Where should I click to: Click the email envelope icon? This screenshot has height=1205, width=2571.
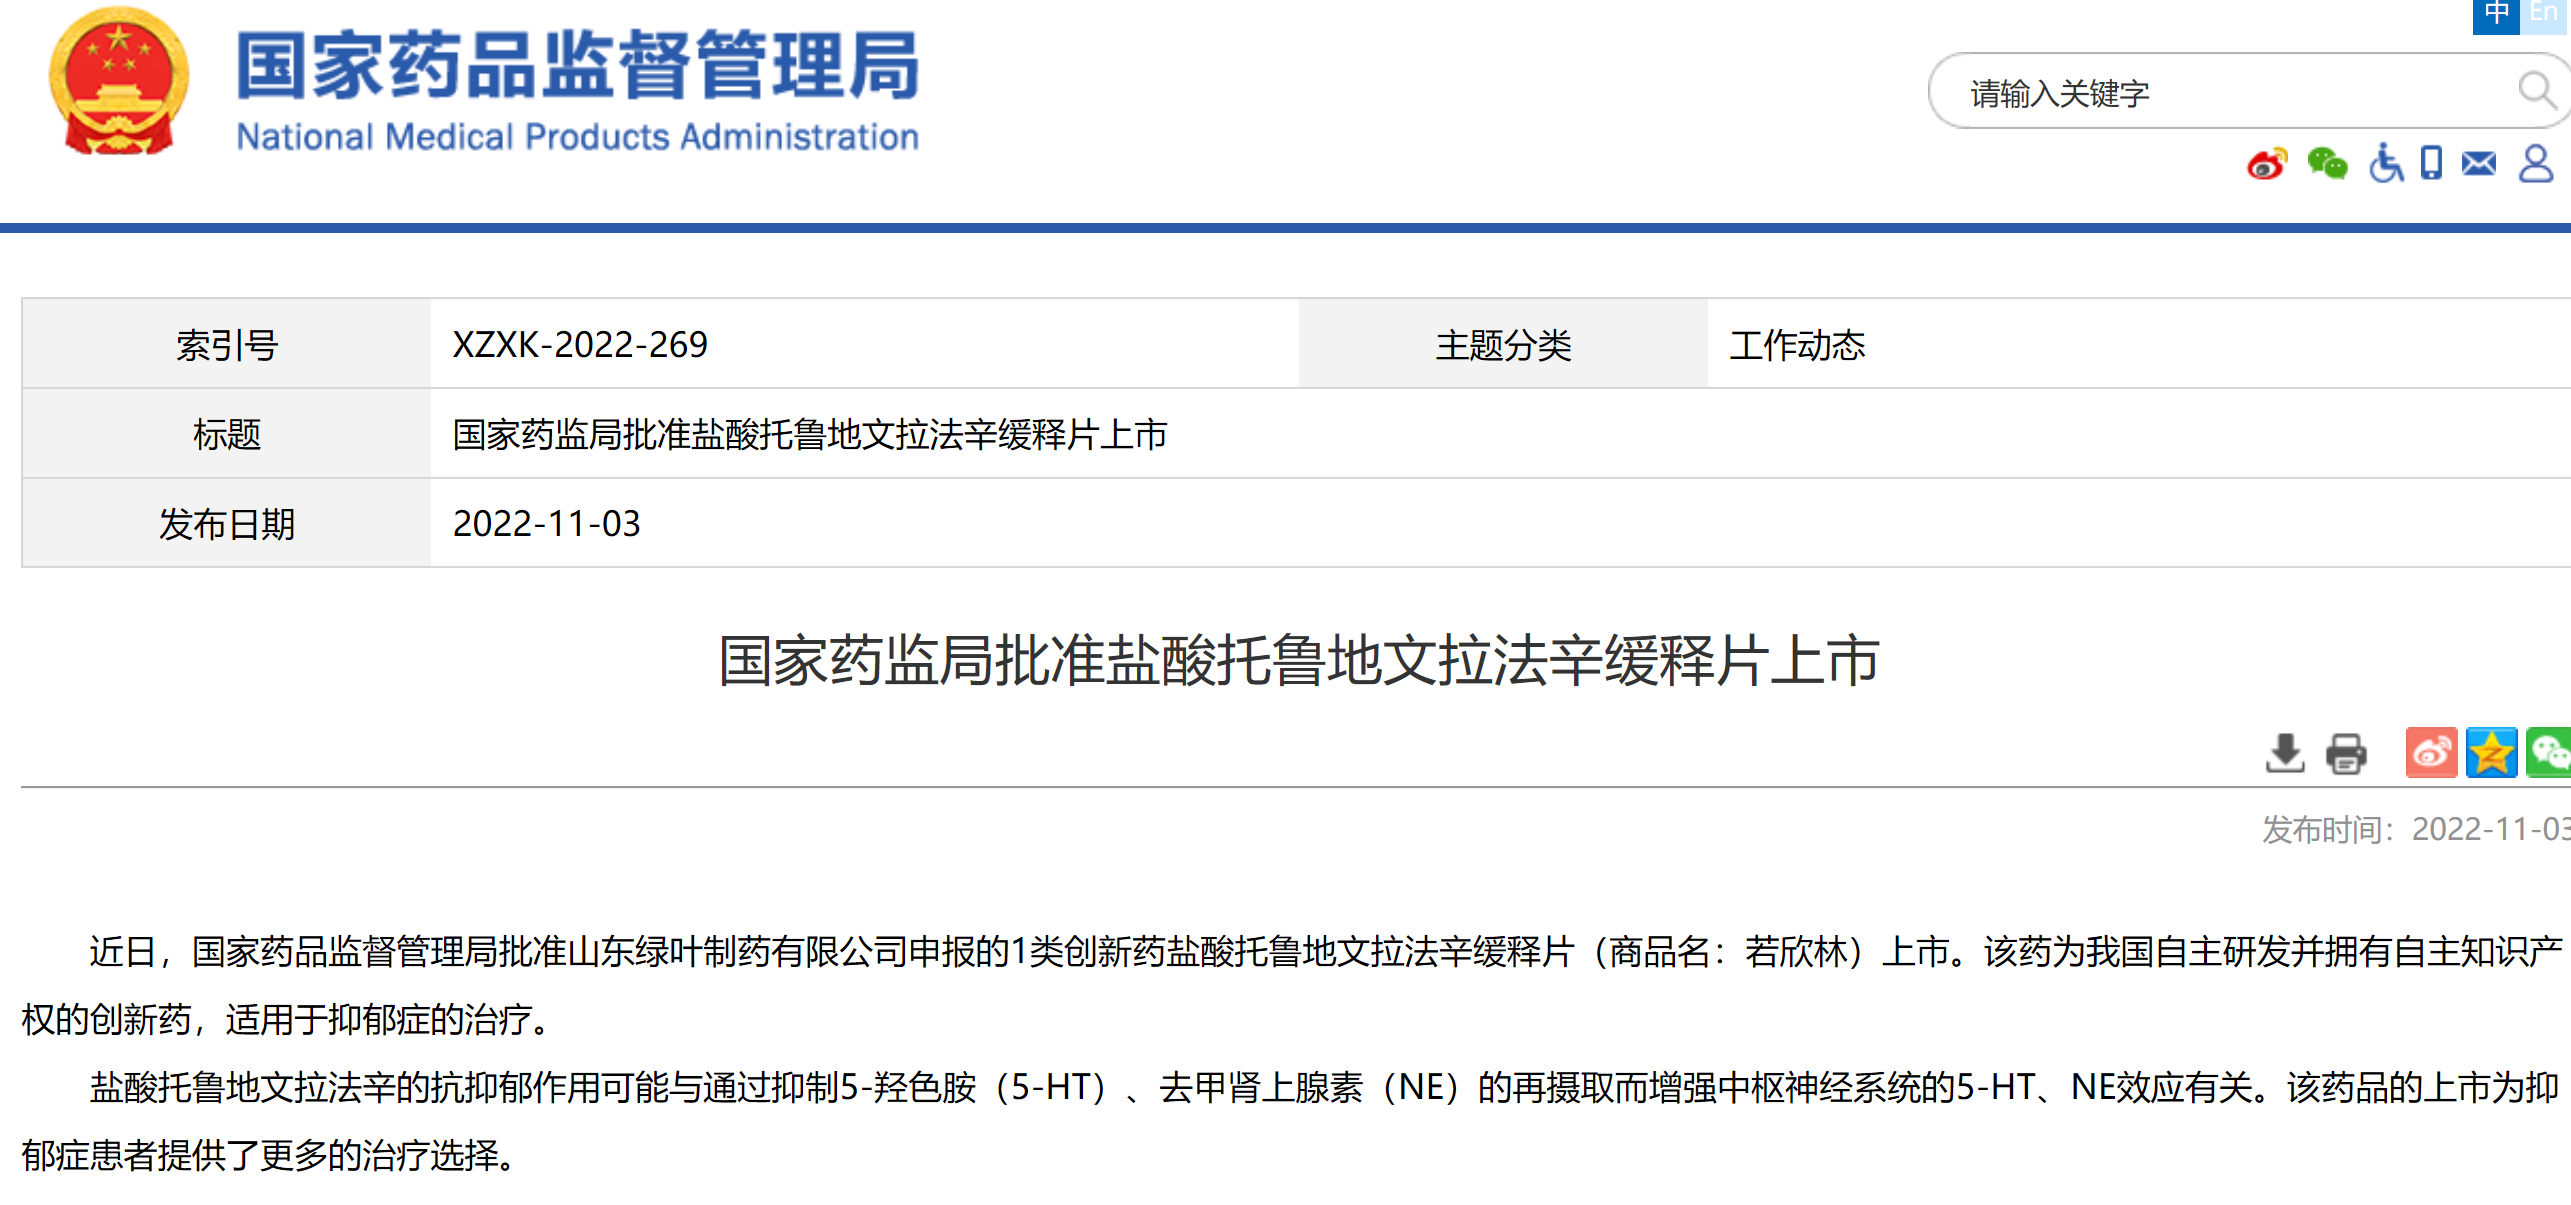(2479, 163)
